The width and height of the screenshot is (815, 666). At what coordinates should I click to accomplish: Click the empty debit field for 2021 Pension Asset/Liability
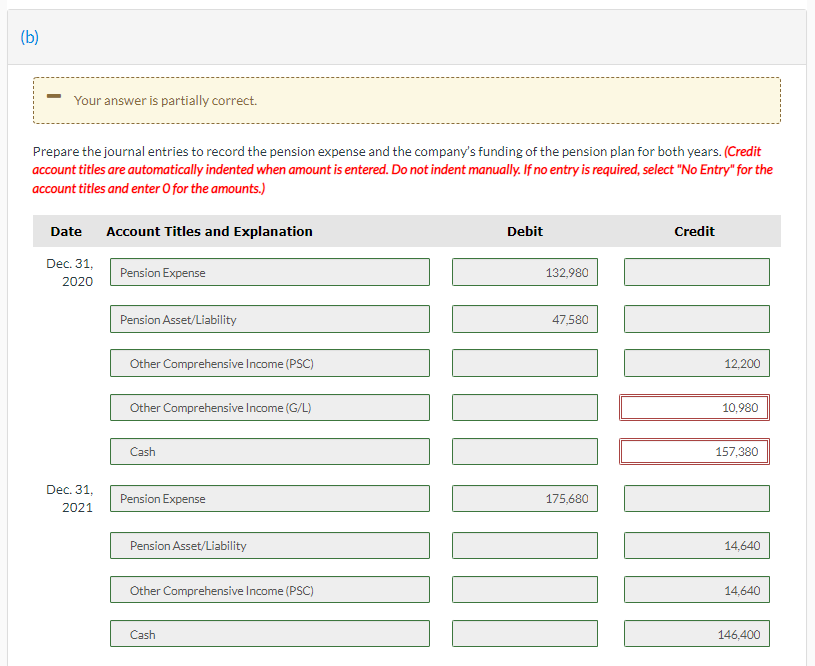coord(525,545)
